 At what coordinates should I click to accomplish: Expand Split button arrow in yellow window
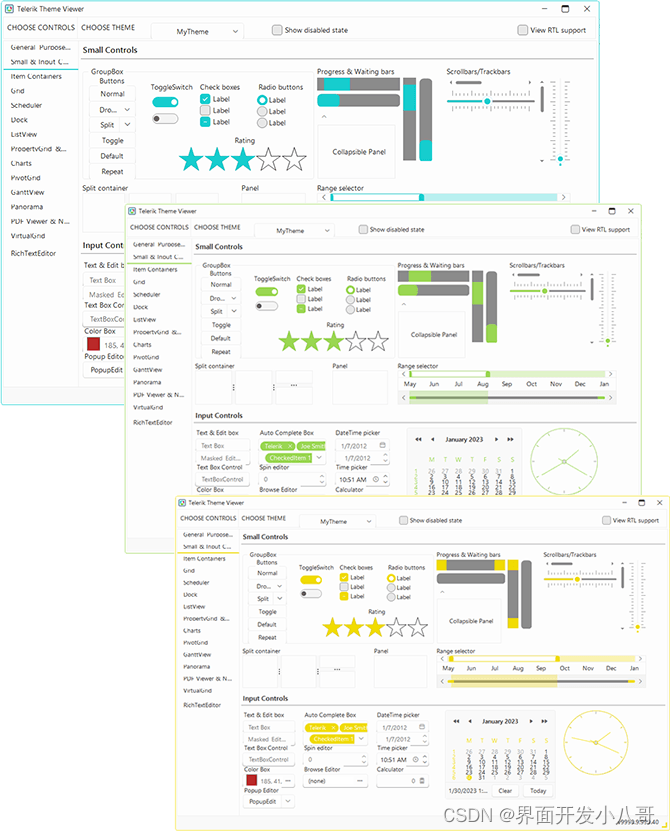280,599
